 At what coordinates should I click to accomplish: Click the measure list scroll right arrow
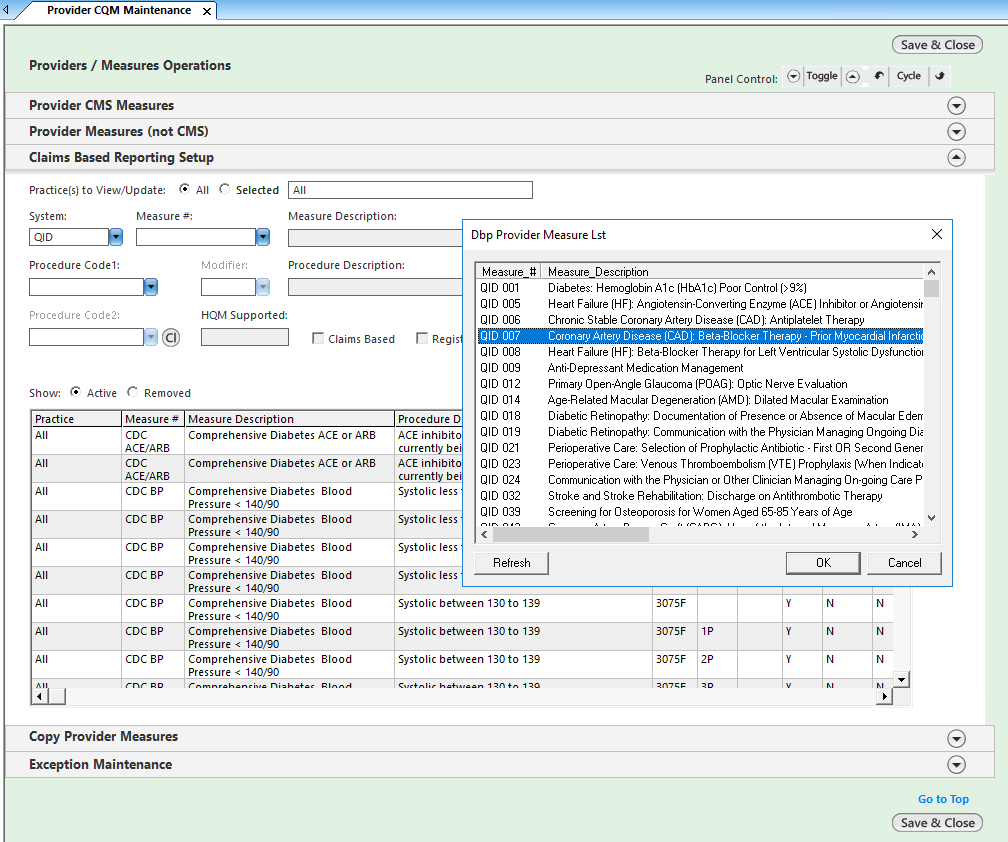tap(915, 534)
